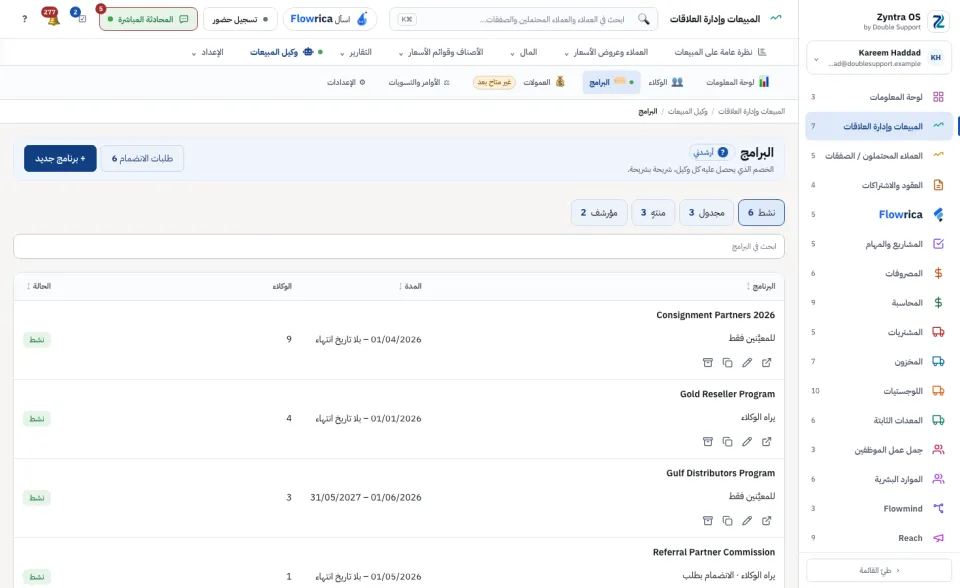This screenshot has width=960, height=588.
Task: Open طلبات الانضمام 6 requests
Action: tap(142, 159)
